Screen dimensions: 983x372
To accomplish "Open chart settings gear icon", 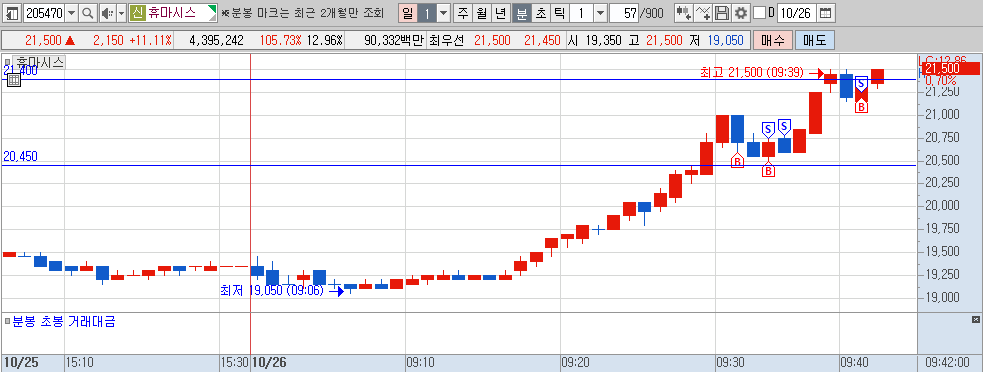I will coord(741,13).
